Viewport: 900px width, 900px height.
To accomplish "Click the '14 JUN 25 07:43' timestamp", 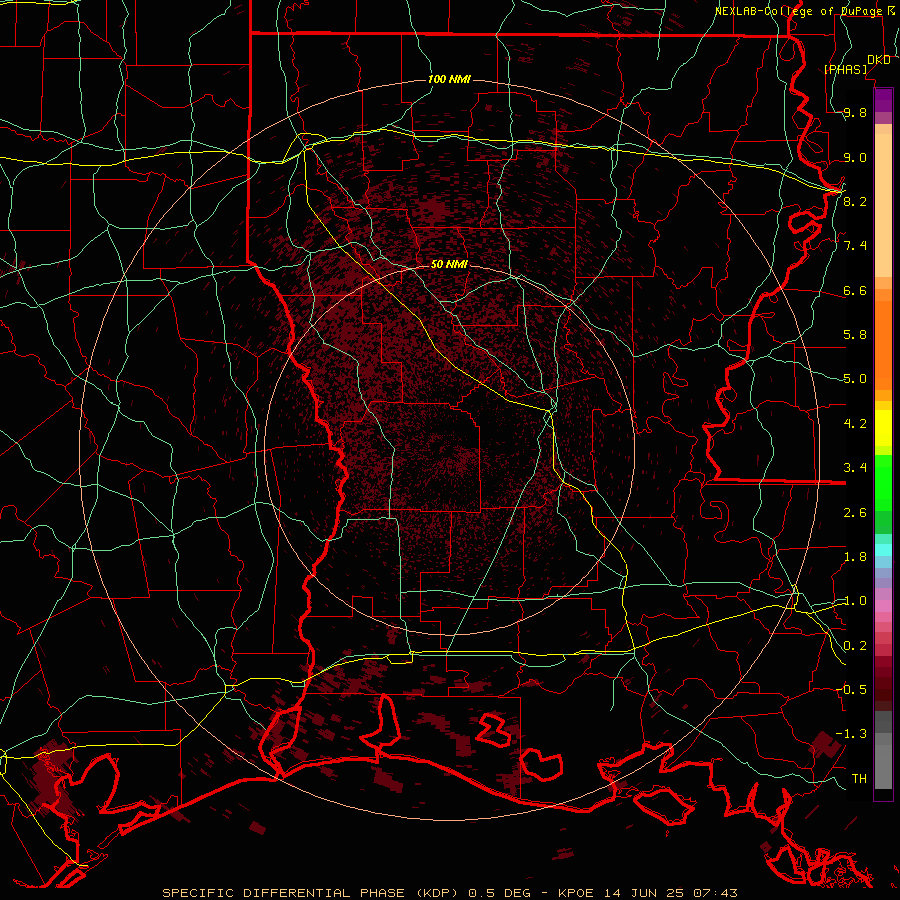I will (x=671, y=893).
